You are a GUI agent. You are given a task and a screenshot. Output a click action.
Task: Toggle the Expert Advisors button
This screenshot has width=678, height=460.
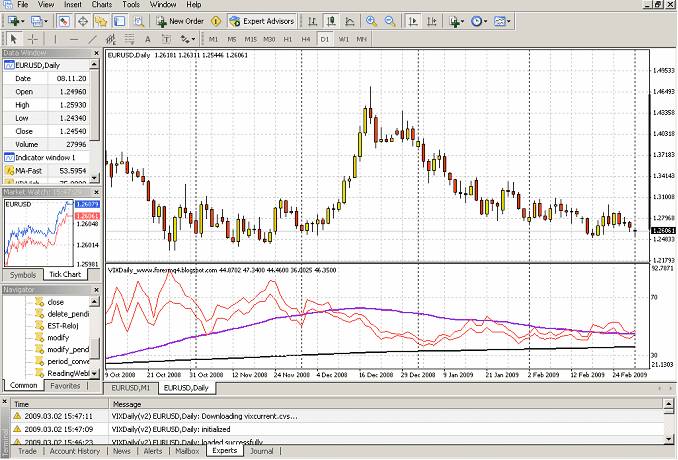(260, 20)
